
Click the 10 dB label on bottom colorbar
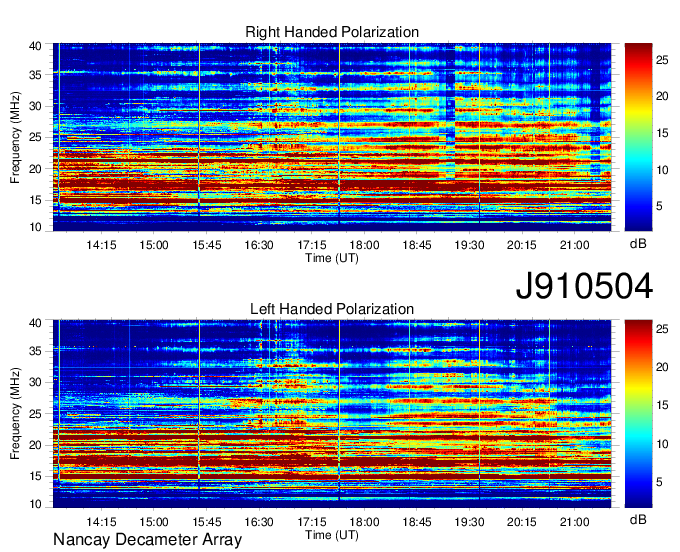662,444
